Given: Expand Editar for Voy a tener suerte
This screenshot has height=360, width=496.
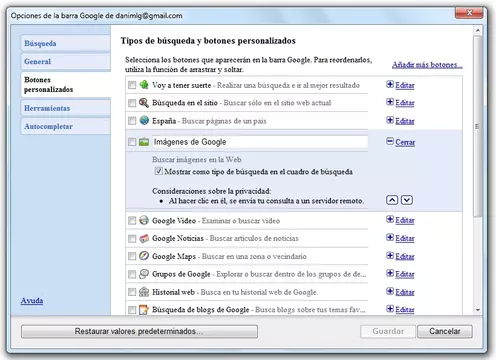Looking at the screenshot, I should (400, 85).
